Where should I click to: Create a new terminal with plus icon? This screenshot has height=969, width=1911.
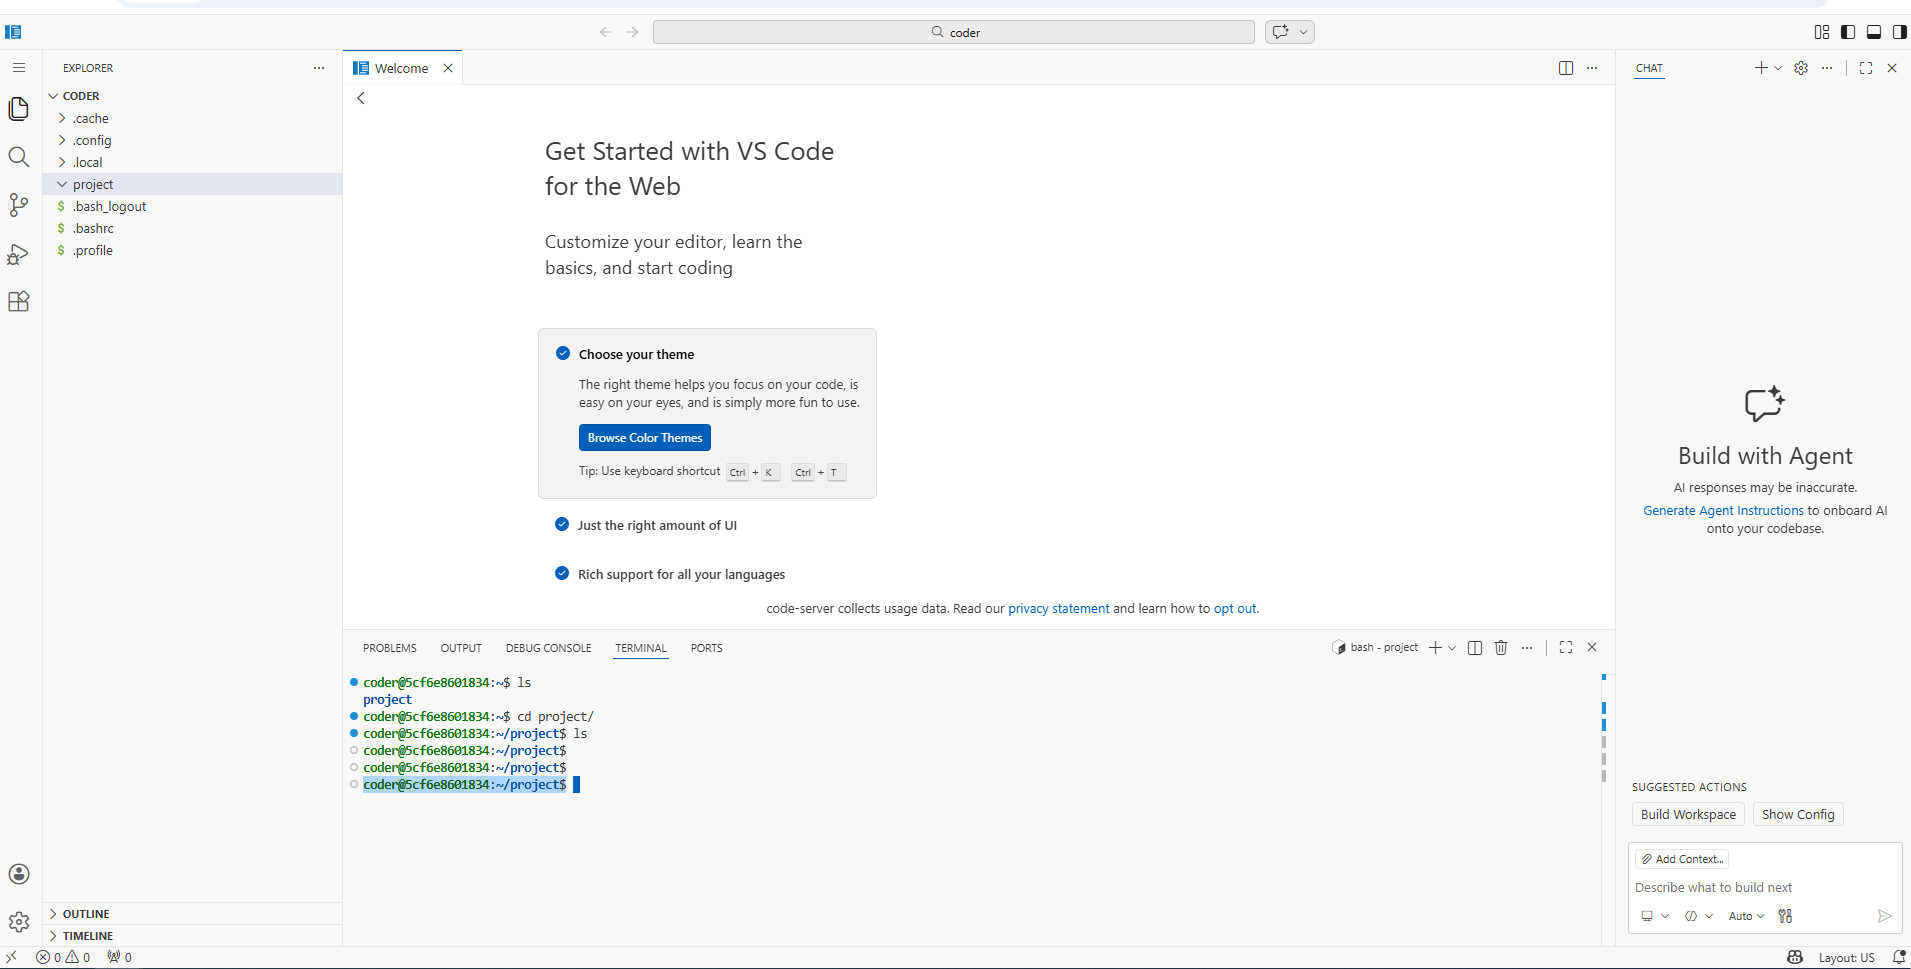(1435, 648)
